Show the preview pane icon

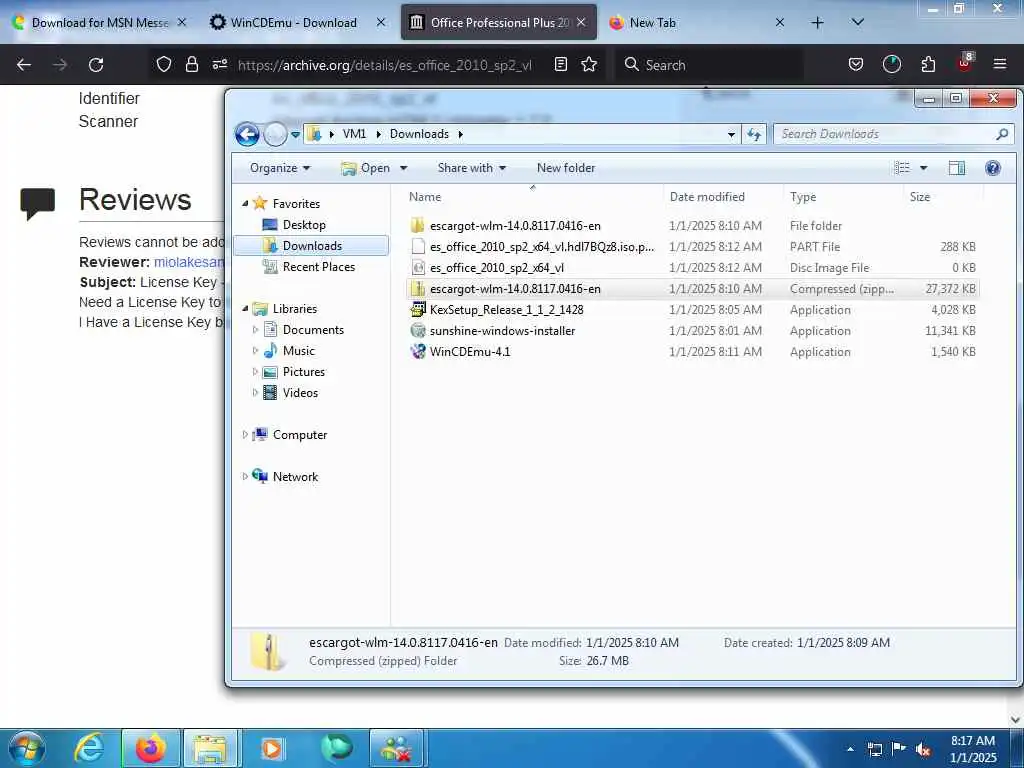pyautogui.click(x=957, y=168)
